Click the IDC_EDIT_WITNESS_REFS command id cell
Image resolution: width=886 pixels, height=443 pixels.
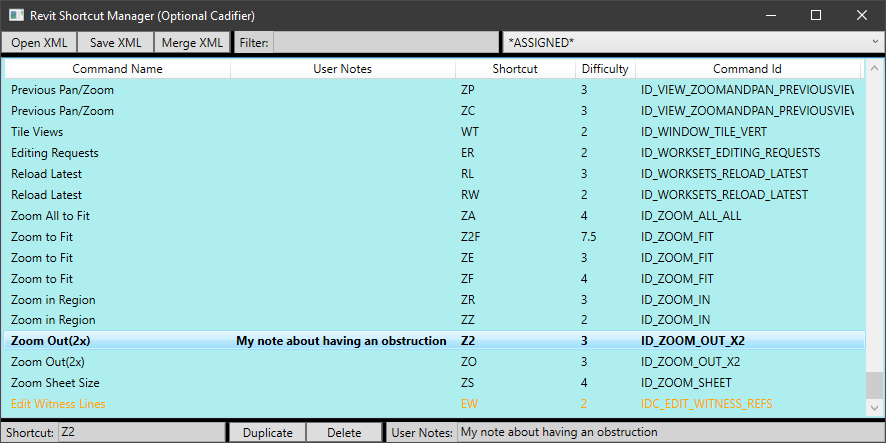pos(706,403)
